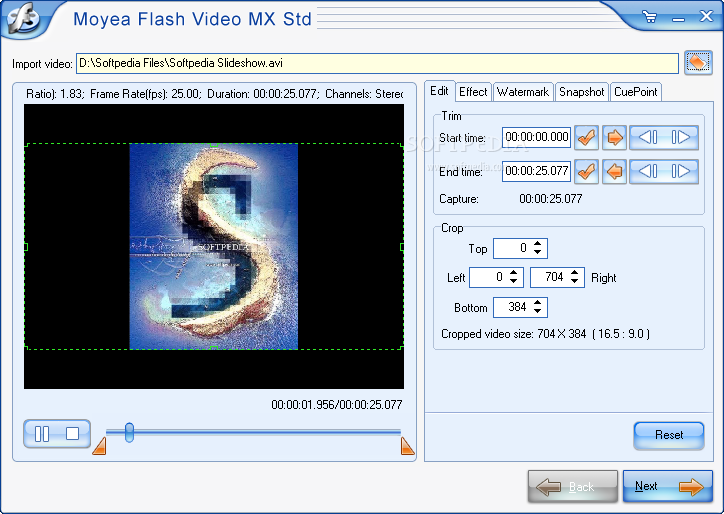Click the Reset button

click(x=669, y=435)
